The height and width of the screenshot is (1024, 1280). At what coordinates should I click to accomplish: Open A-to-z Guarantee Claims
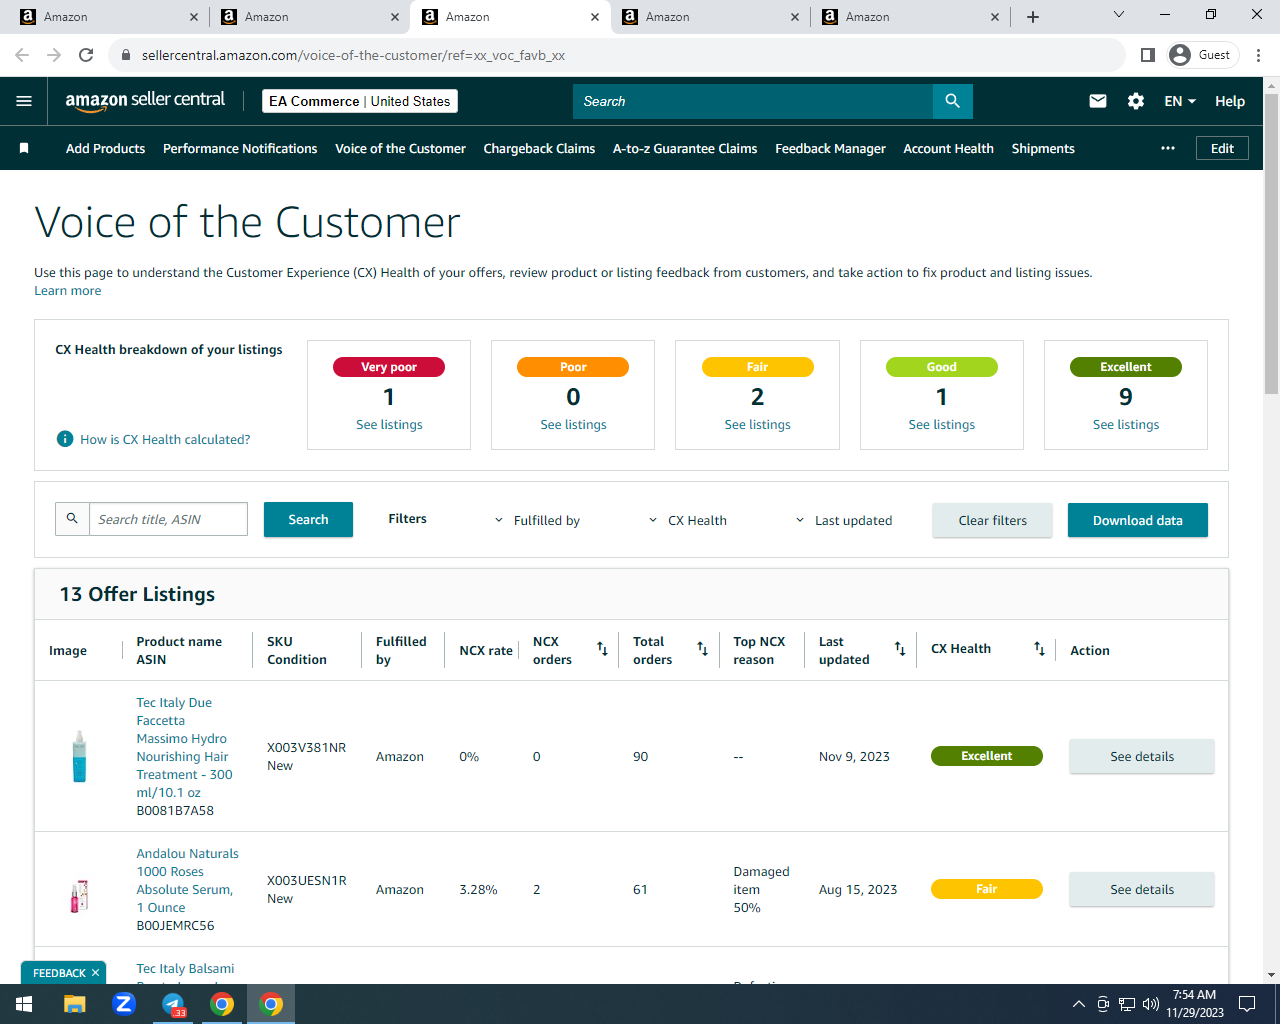pyautogui.click(x=685, y=148)
